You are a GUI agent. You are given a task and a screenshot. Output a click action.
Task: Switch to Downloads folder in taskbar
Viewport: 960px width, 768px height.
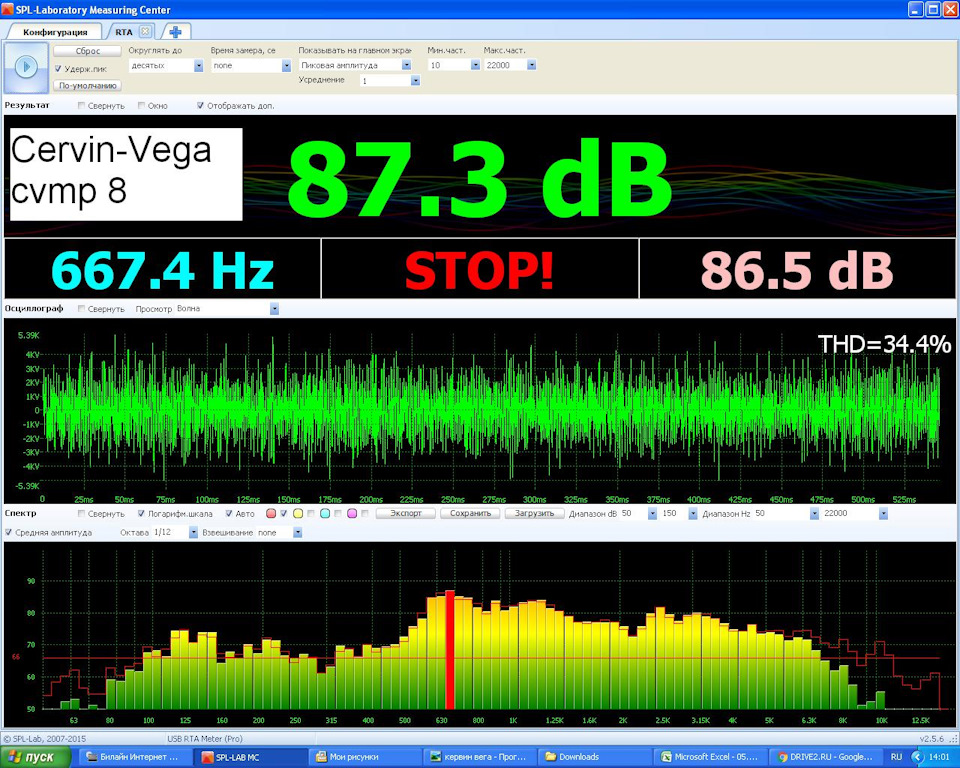point(594,757)
